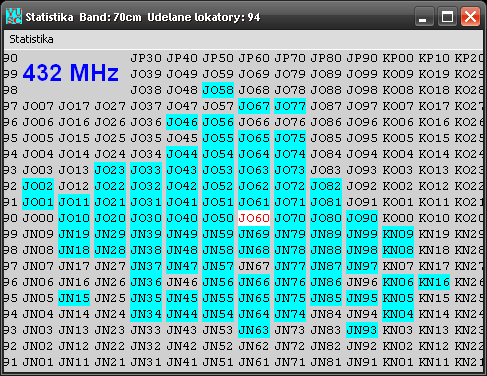The height and width of the screenshot is (376, 487).
Task: Click the KN08 locator cell
Action: pyautogui.click(x=398, y=250)
